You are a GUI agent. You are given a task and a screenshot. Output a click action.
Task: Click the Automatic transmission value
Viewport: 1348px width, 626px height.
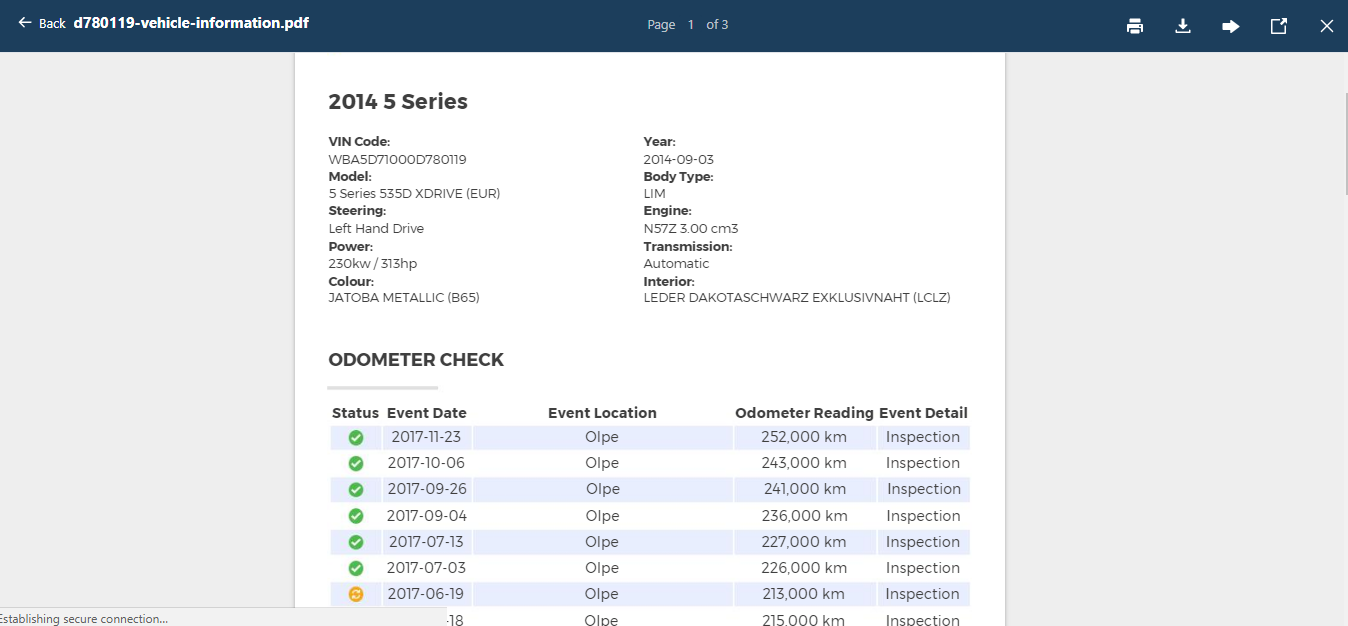point(677,264)
